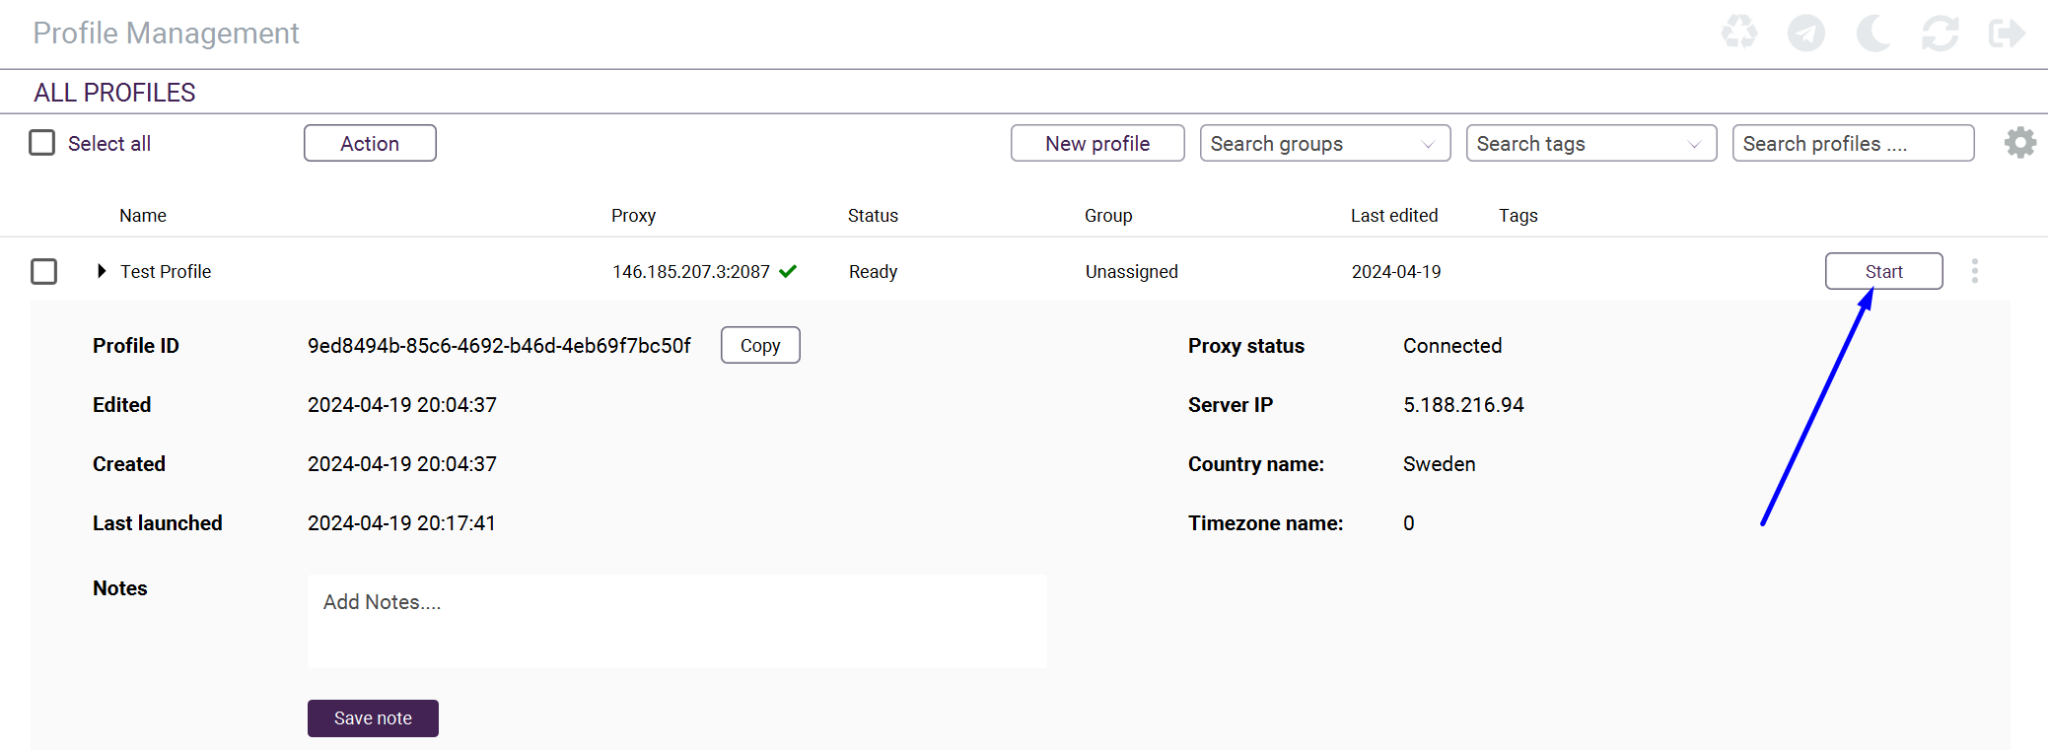Click the New profile button
This screenshot has height=750, width=2048.
1097,143
